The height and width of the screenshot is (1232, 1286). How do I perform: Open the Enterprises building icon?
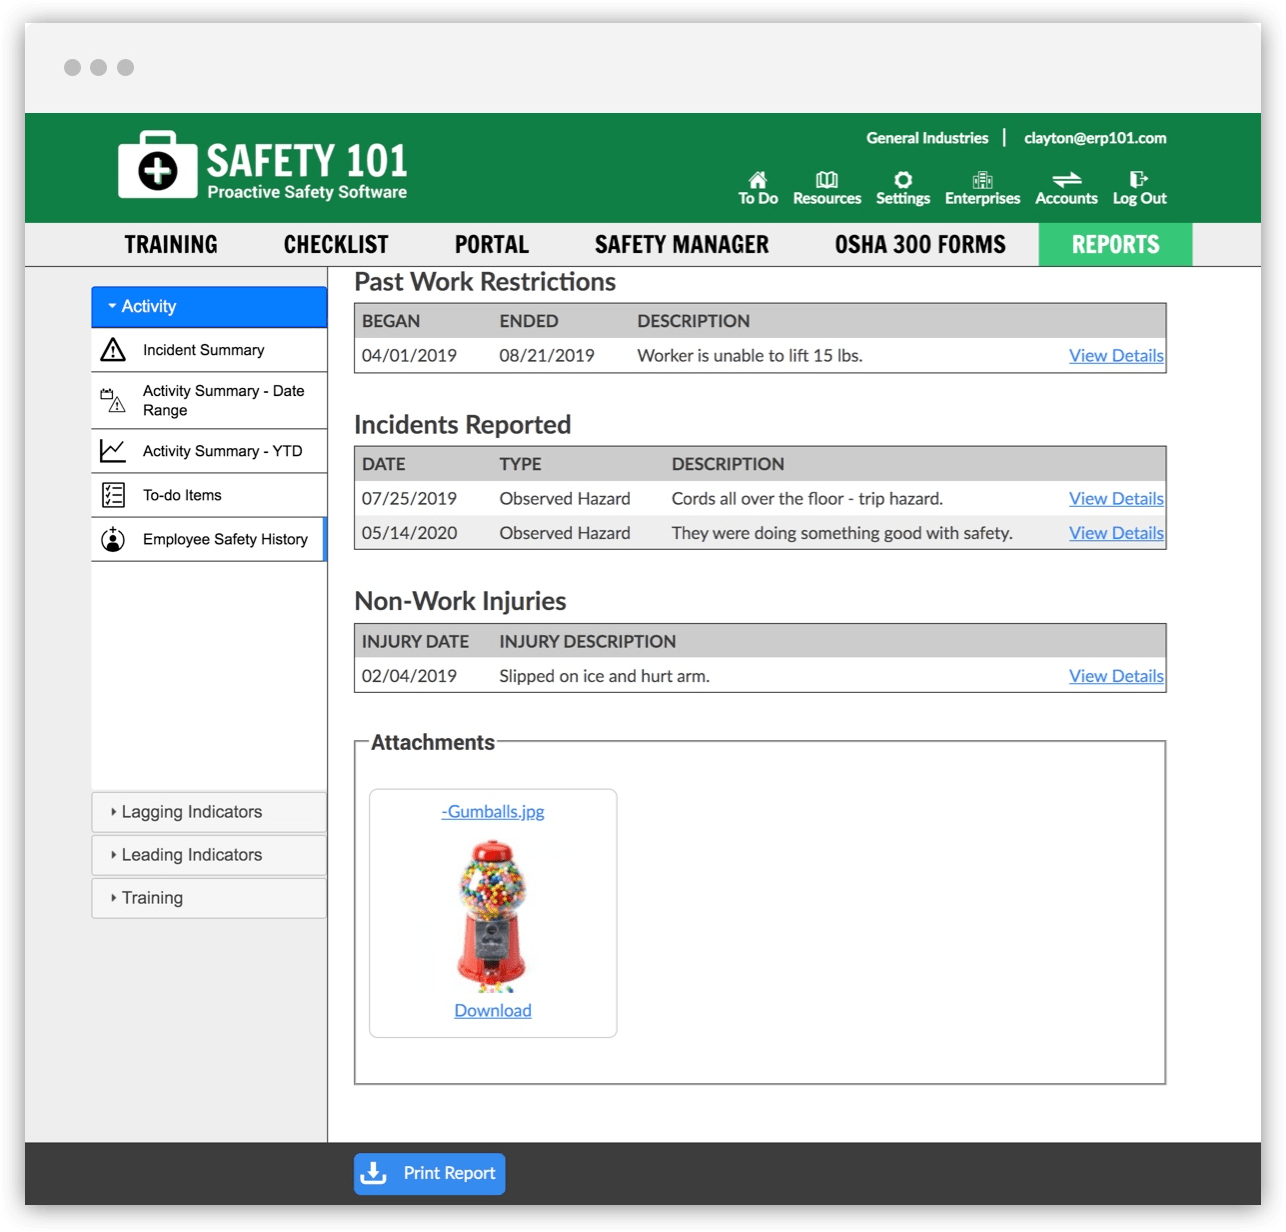pos(983,180)
